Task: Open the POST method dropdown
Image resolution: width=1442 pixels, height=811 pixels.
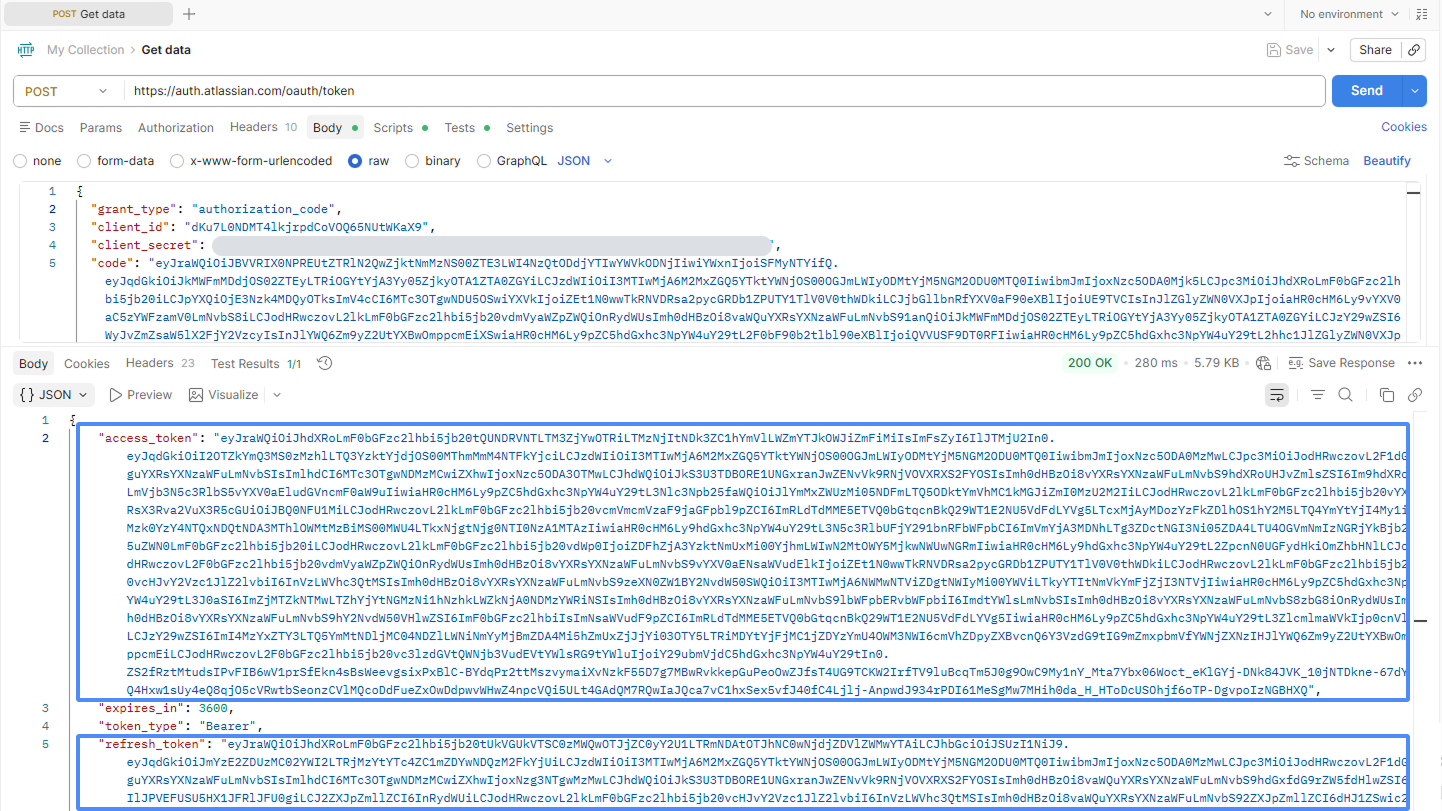Action: point(66,91)
